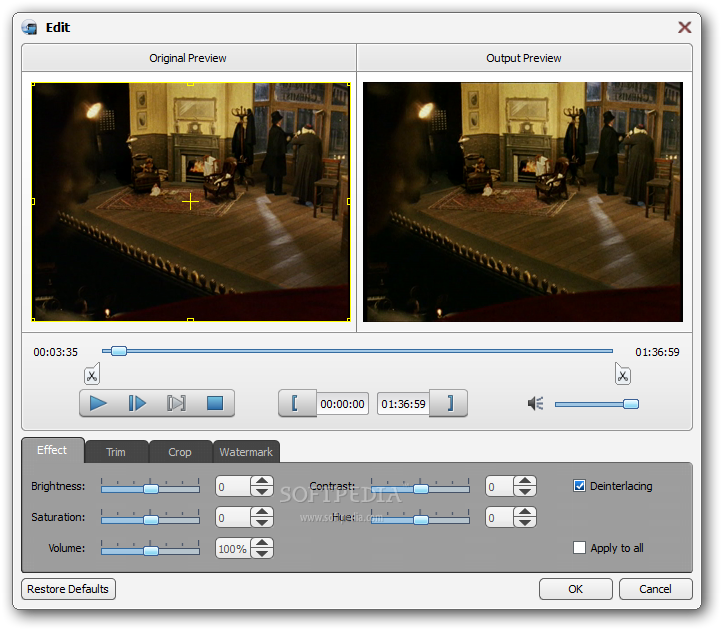This screenshot has height=630, width=722.
Task: Open the Trim tab
Action: [x=116, y=452]
